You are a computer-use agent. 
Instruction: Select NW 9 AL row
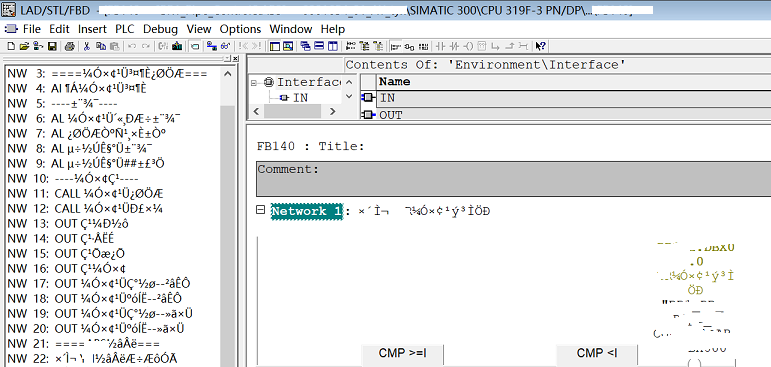coord(86,163)
